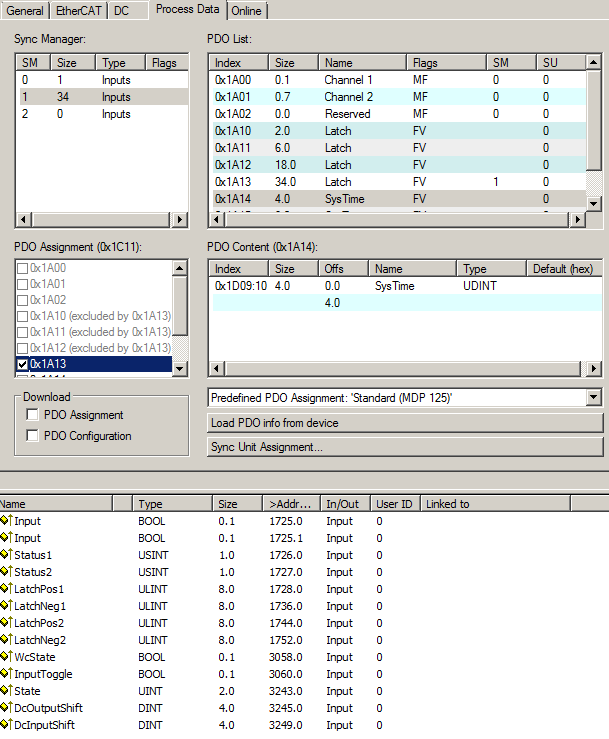This screenshot has height=739, width=609.
Task: Switch to the General tab
Action: [x=25, y=10]
